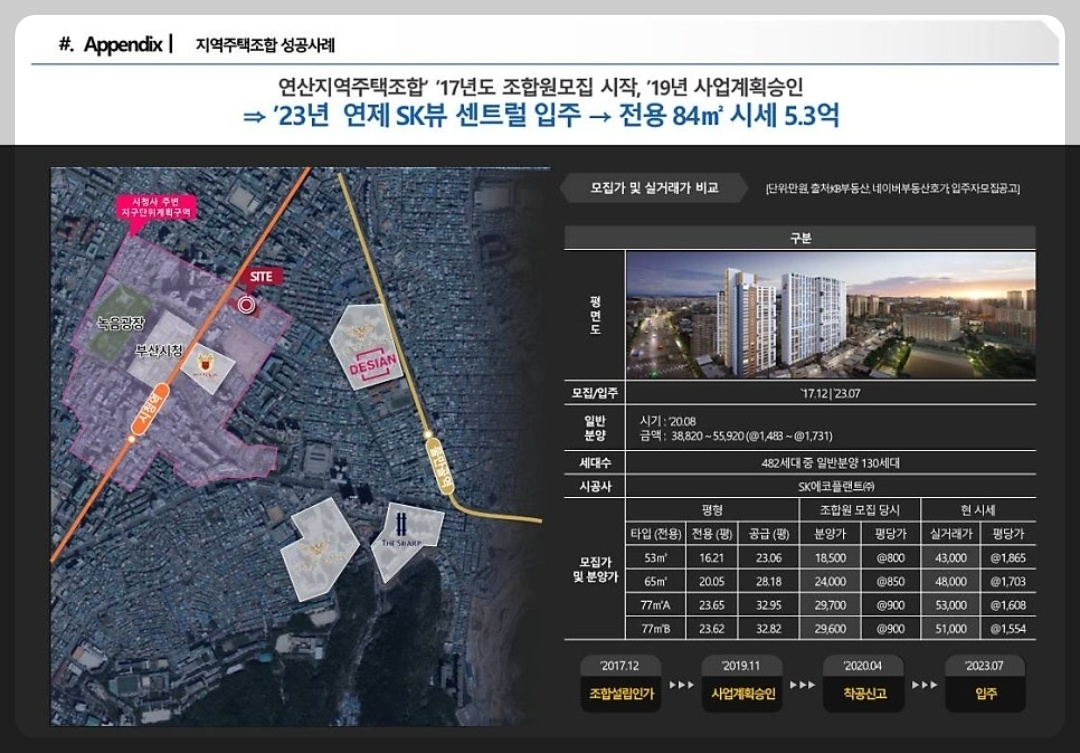Click the red target circle under SITE
This screenshot has width=1080, height=753.
[x=246, y=304]
